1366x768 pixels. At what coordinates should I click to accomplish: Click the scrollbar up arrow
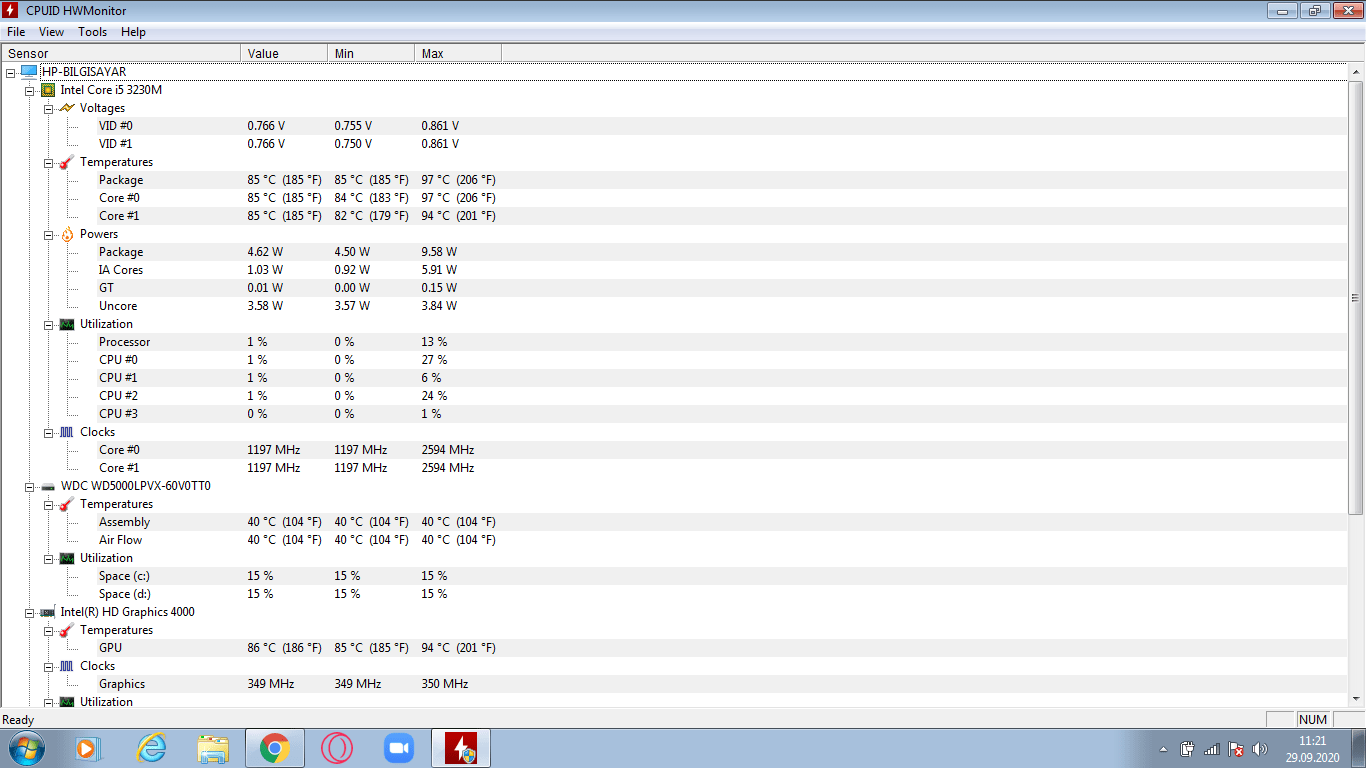point(1356,72)
